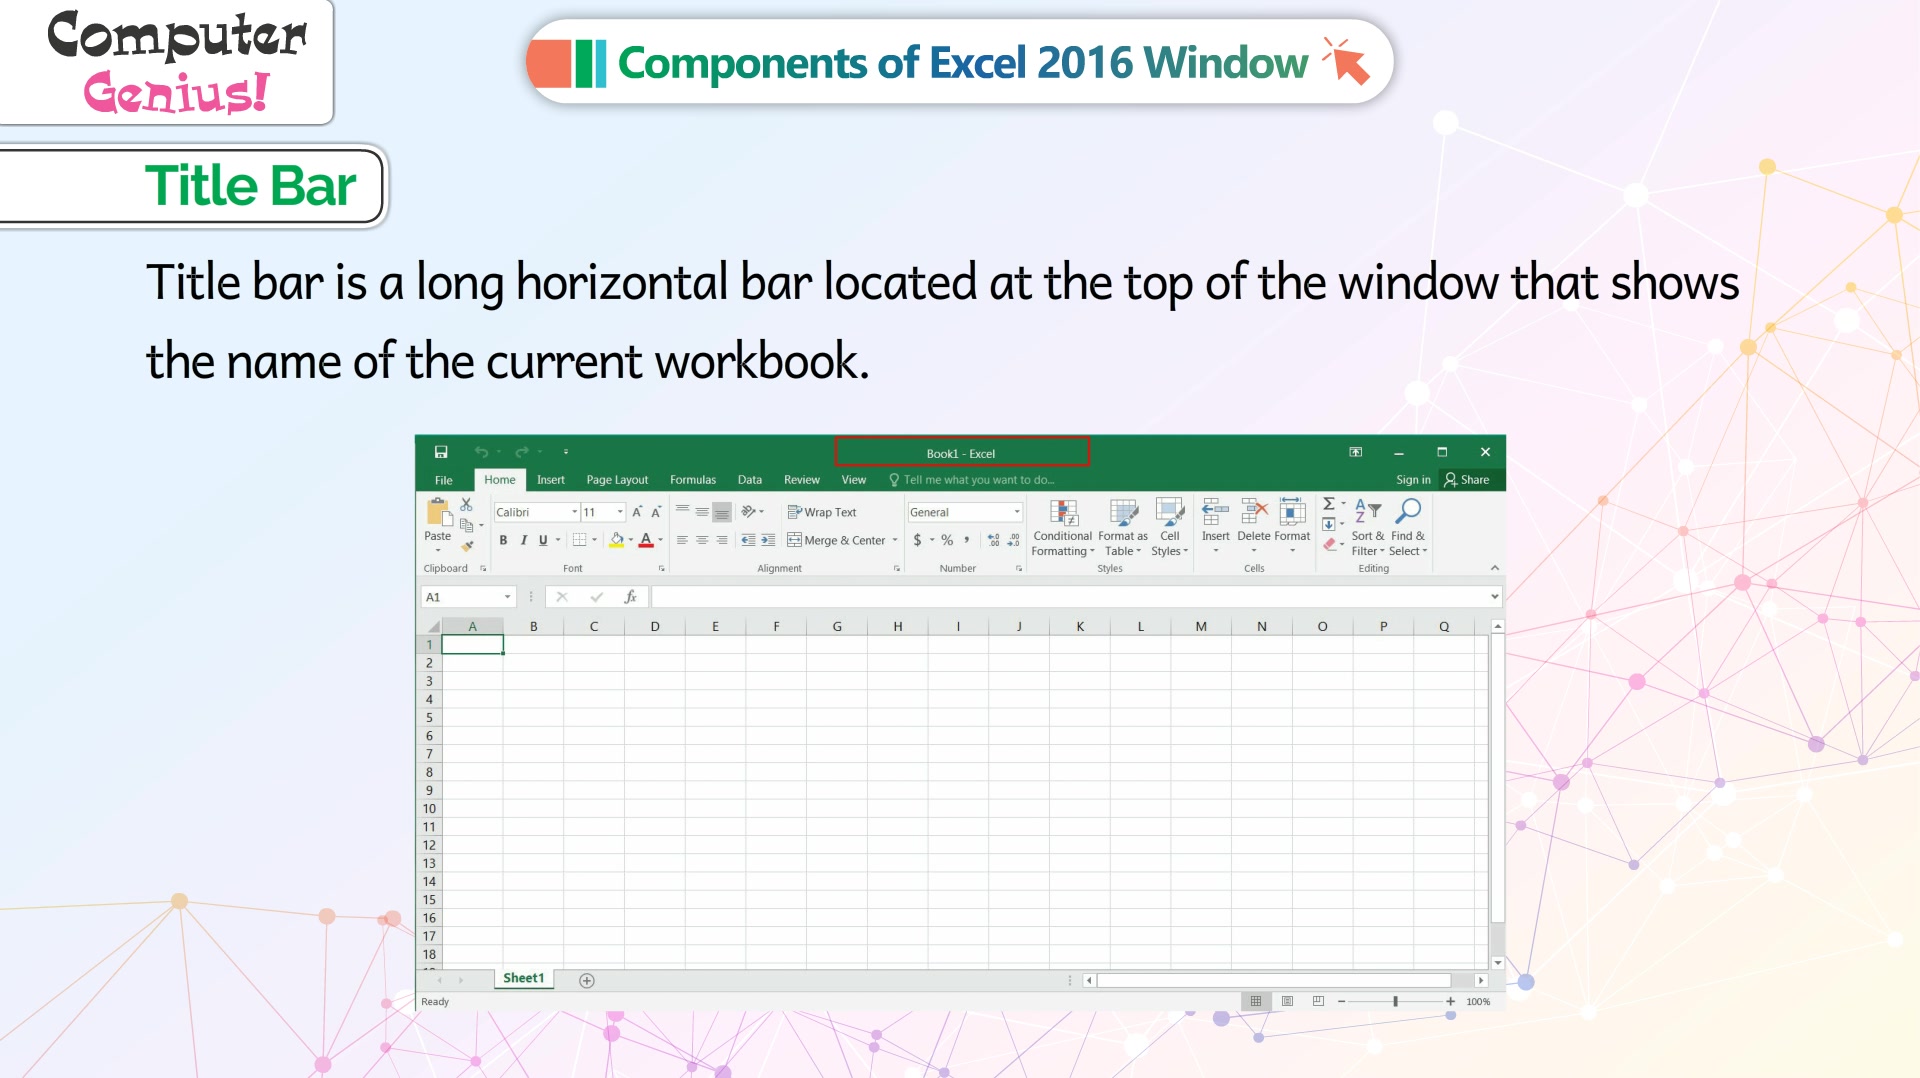Viewport: 1920px width, 1078px height.
Task: Click Decrease Font Size icon
Action: click(x=656, y=512)
